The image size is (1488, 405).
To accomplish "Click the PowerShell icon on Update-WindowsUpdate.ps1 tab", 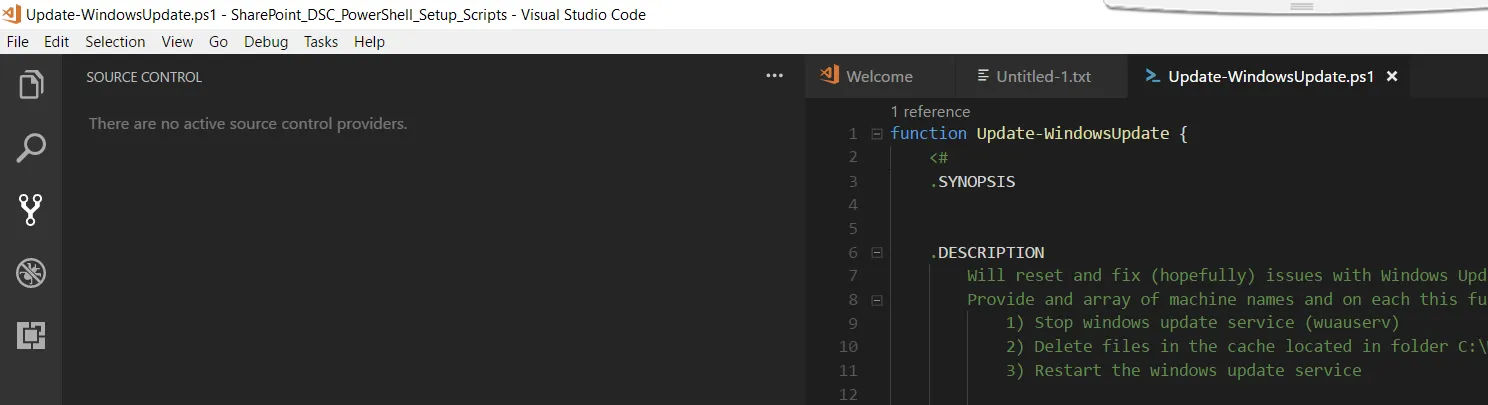I will [1152, 76].
